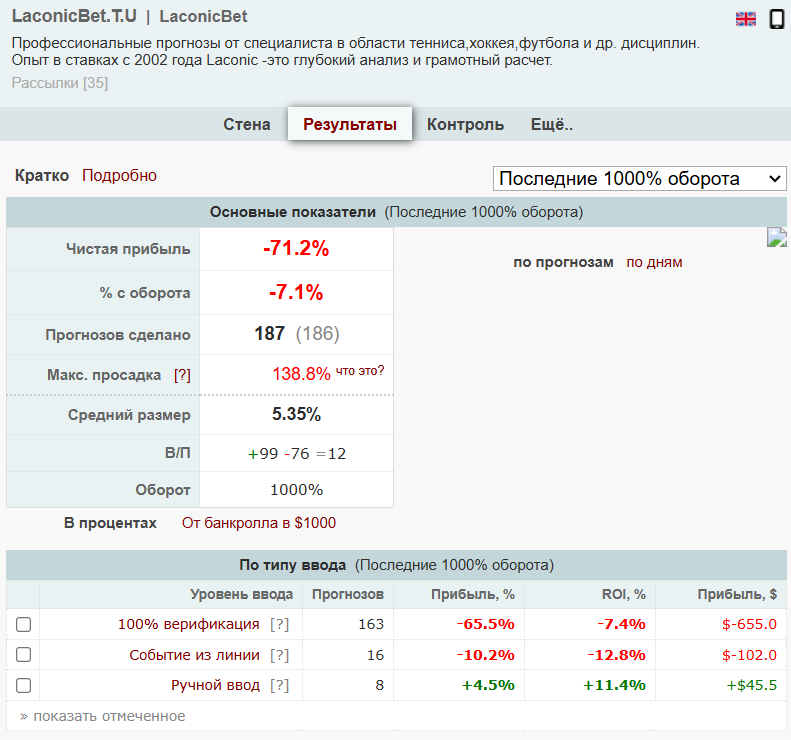Expand the Ещё.. menu
Image resolution: width=791 pixels, height=740 pixels.
pos(551,124)
